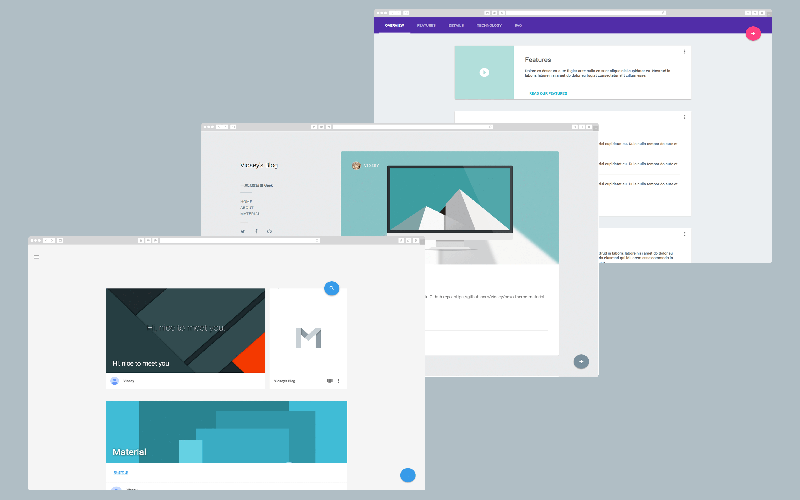Click the author avatar on the teal blog image

pyautogui.click(x=355, y=165)
